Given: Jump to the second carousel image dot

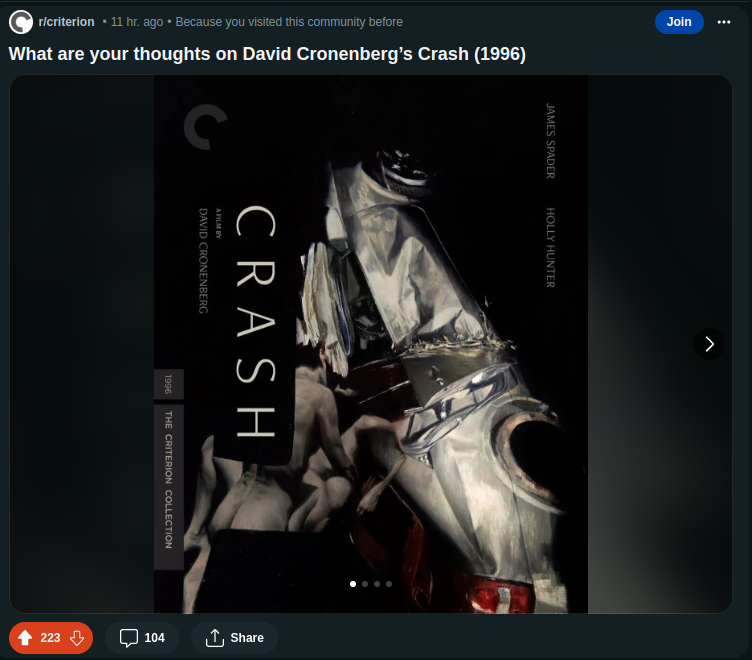Looking at the screenshot, I should click(x=365, y=584).
